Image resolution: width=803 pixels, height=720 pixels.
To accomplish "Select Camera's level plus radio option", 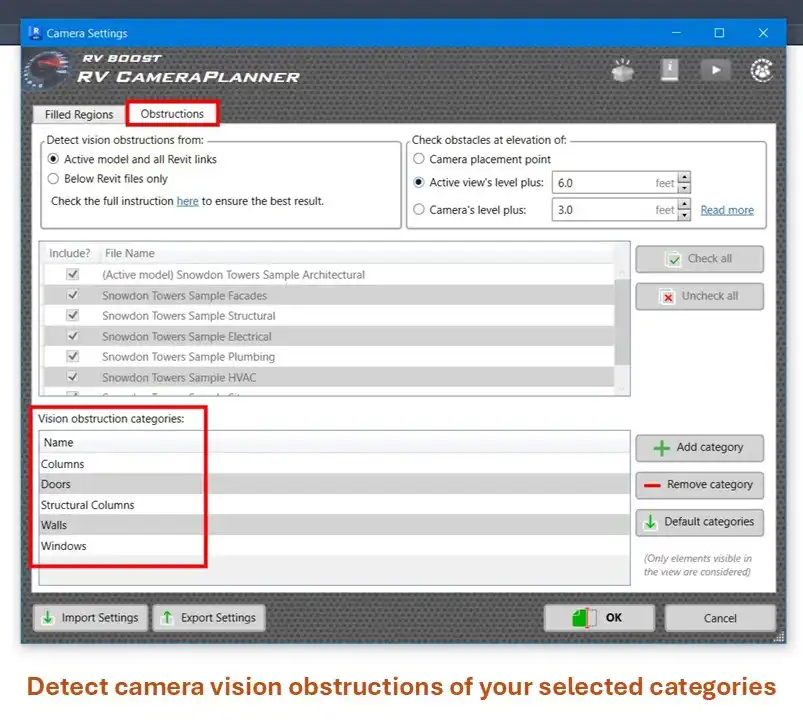I will click(x=420, y=210).
